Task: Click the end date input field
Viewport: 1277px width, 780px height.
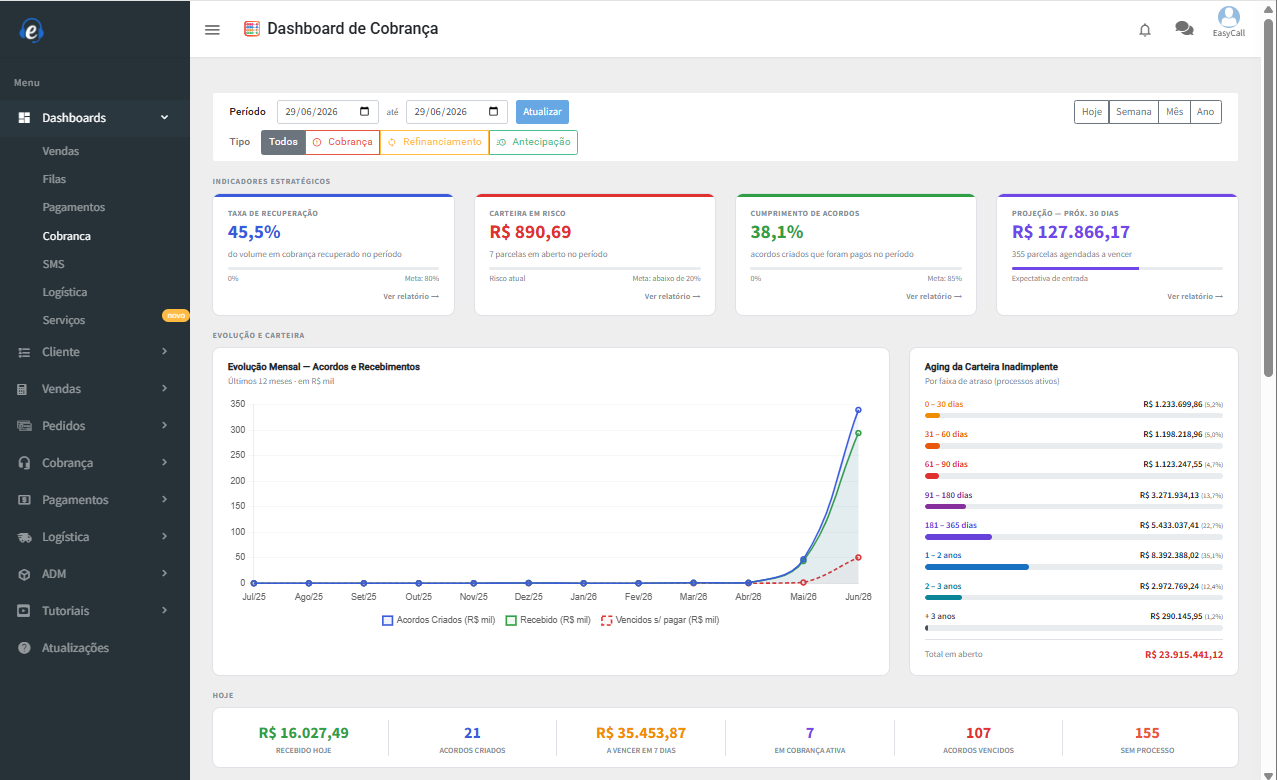Action: pyautogui.click(x=457, y=112)
